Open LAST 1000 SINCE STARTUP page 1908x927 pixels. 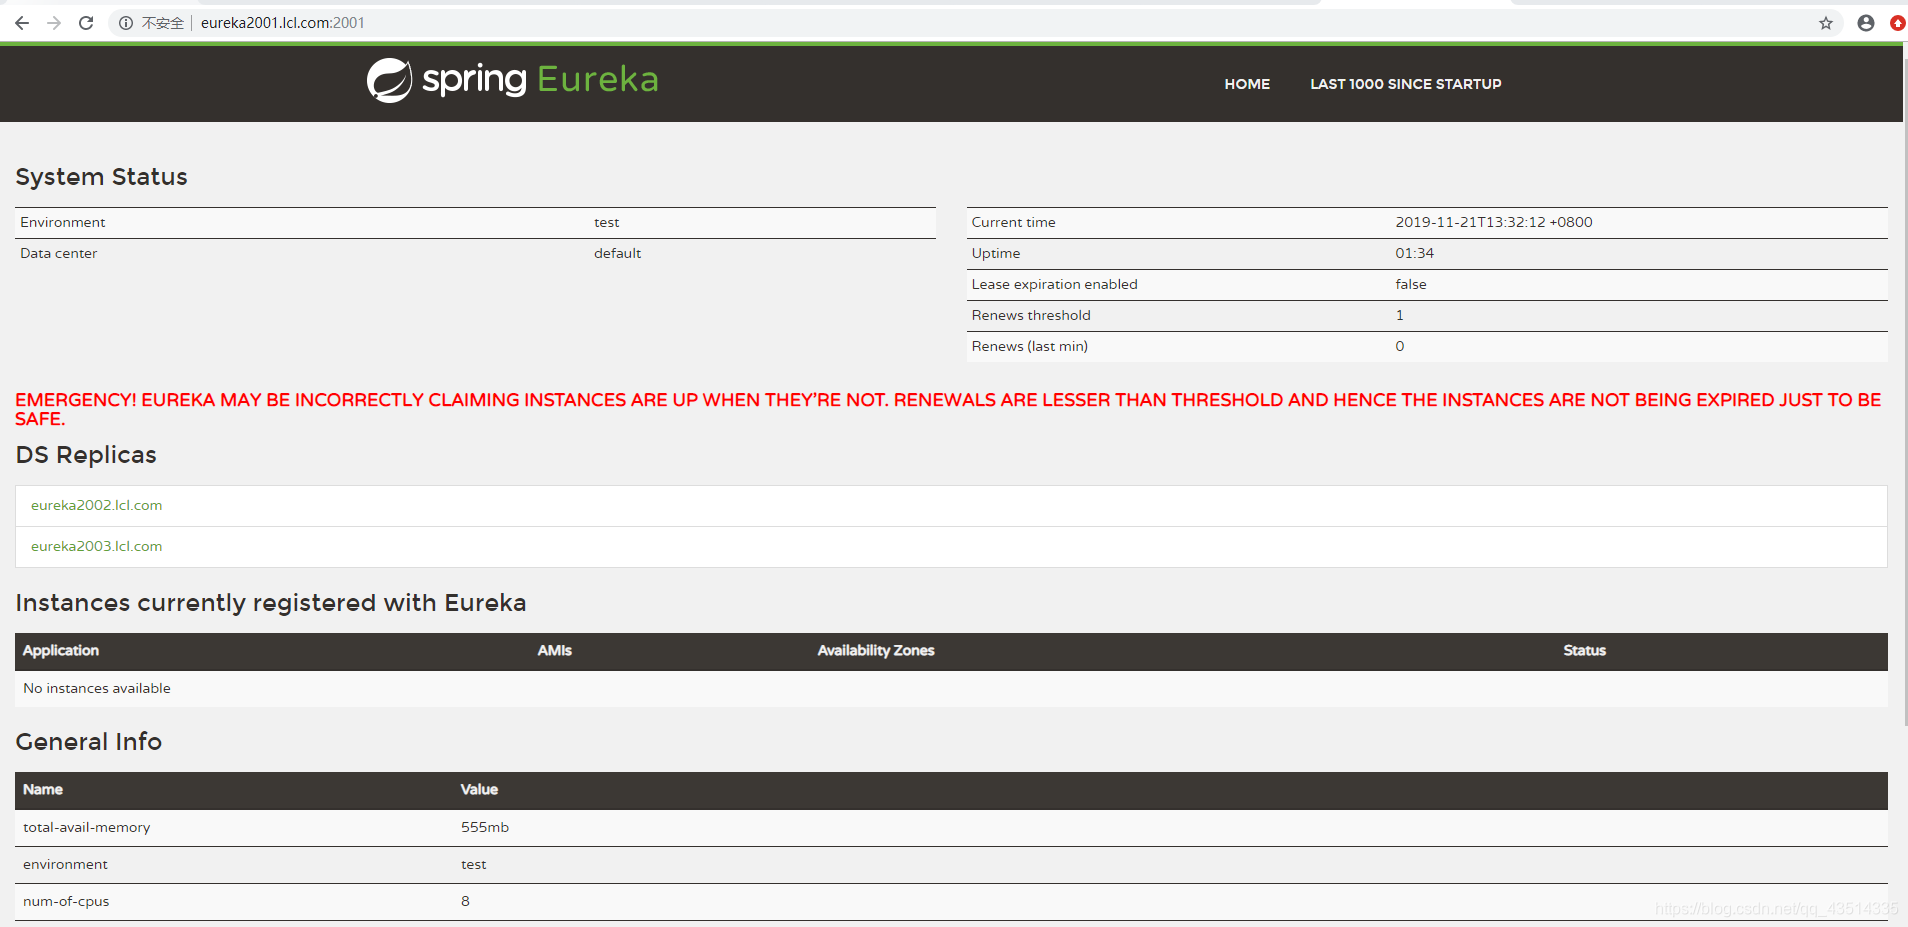click(x=1406, y=84)
